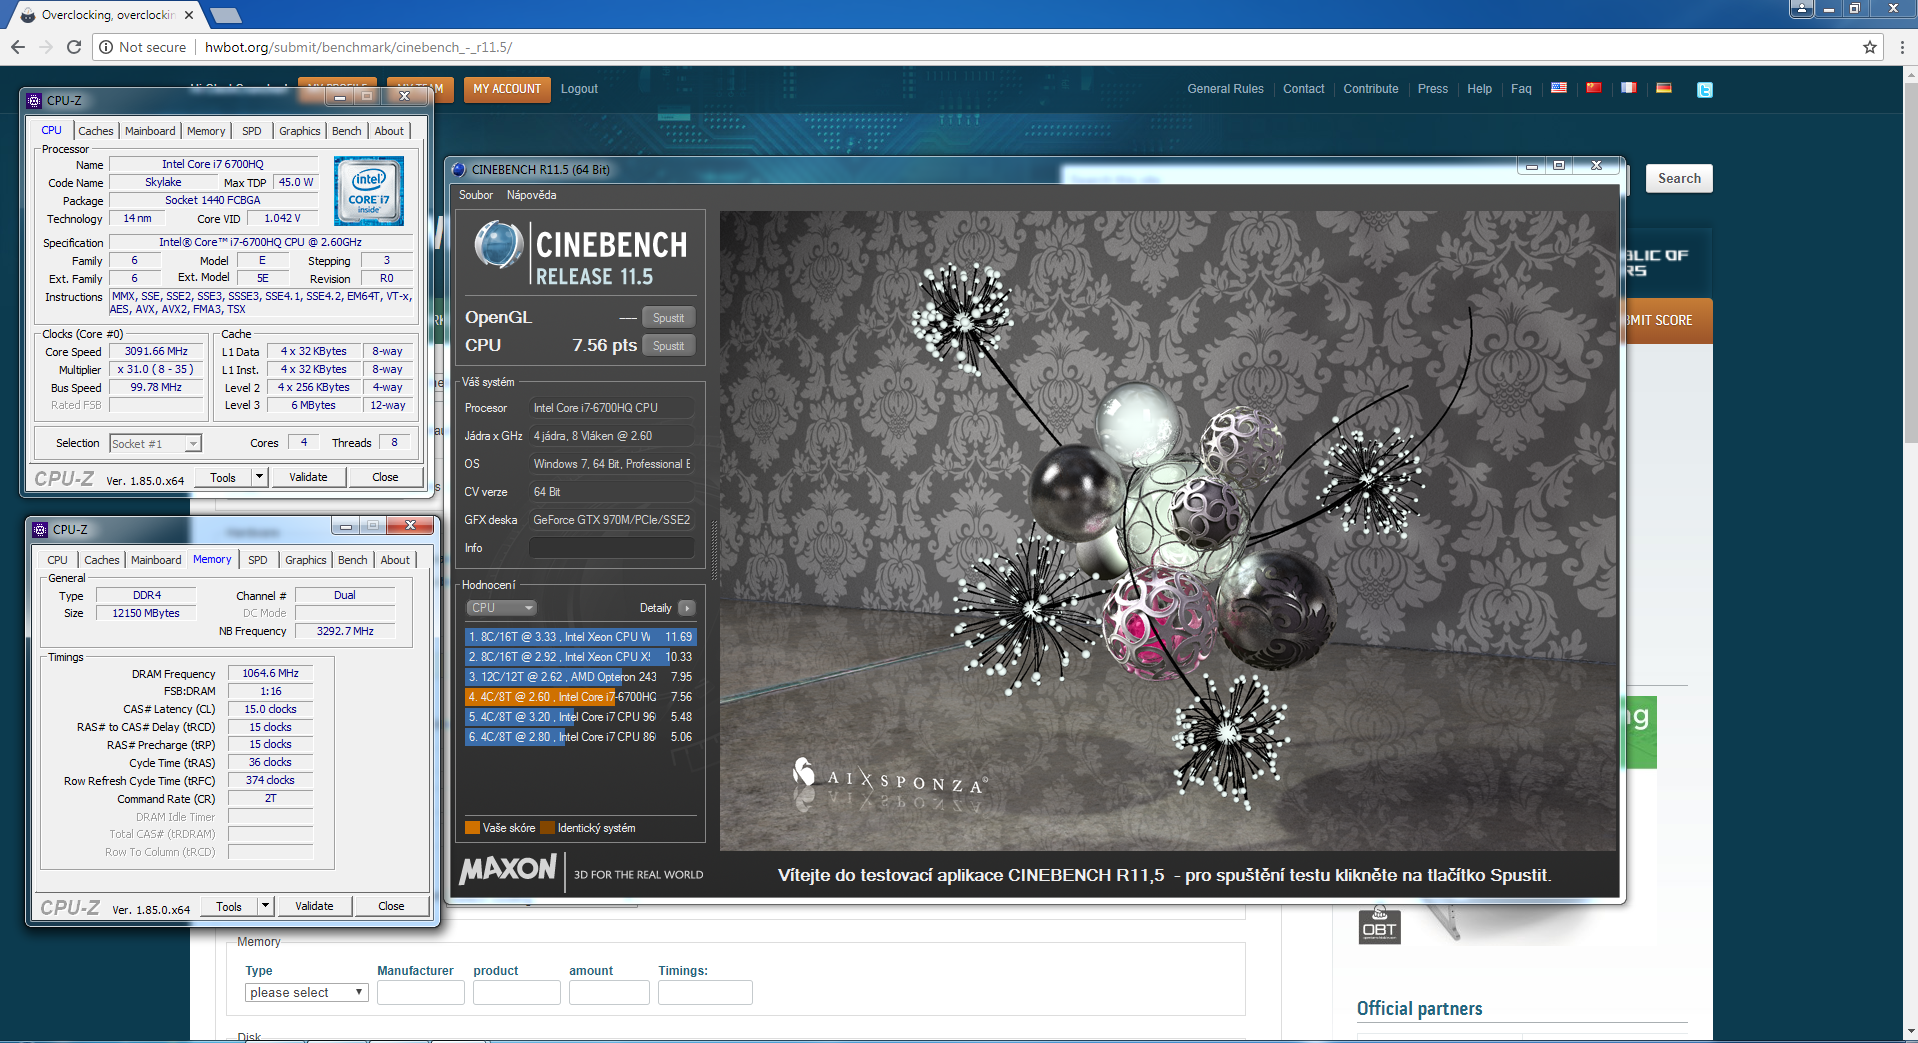This screenshot has width=1918, height=1043.
Task: Select the Chinese flag language icon
Action: (x=1593, y=88)
